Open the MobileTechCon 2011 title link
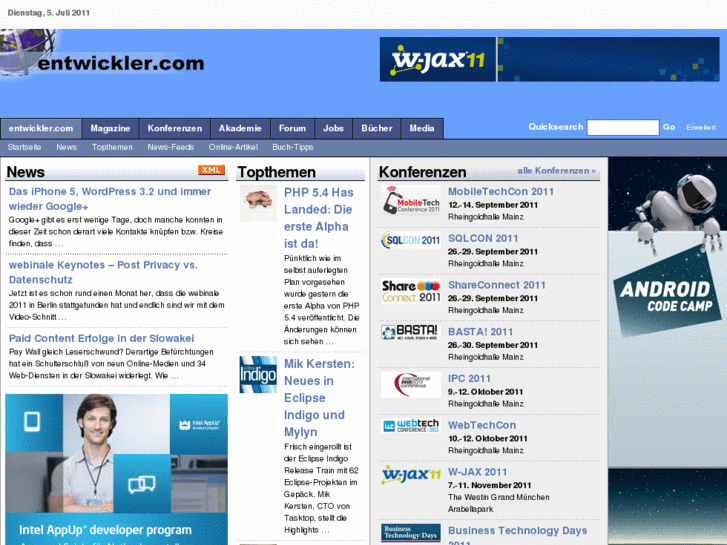Image resolution: width=727 pixels, height=545 pixels. click(x=501, y=192)
